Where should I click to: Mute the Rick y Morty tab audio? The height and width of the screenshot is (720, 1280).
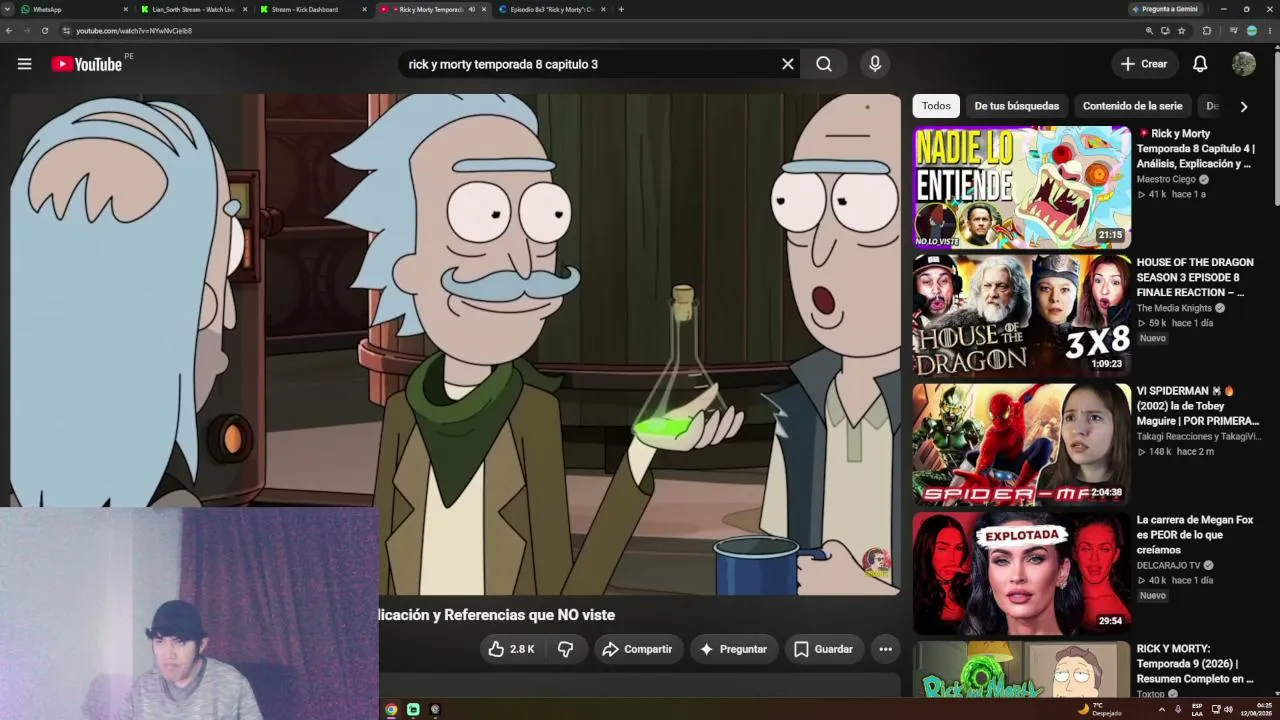(x=471, y=9)
